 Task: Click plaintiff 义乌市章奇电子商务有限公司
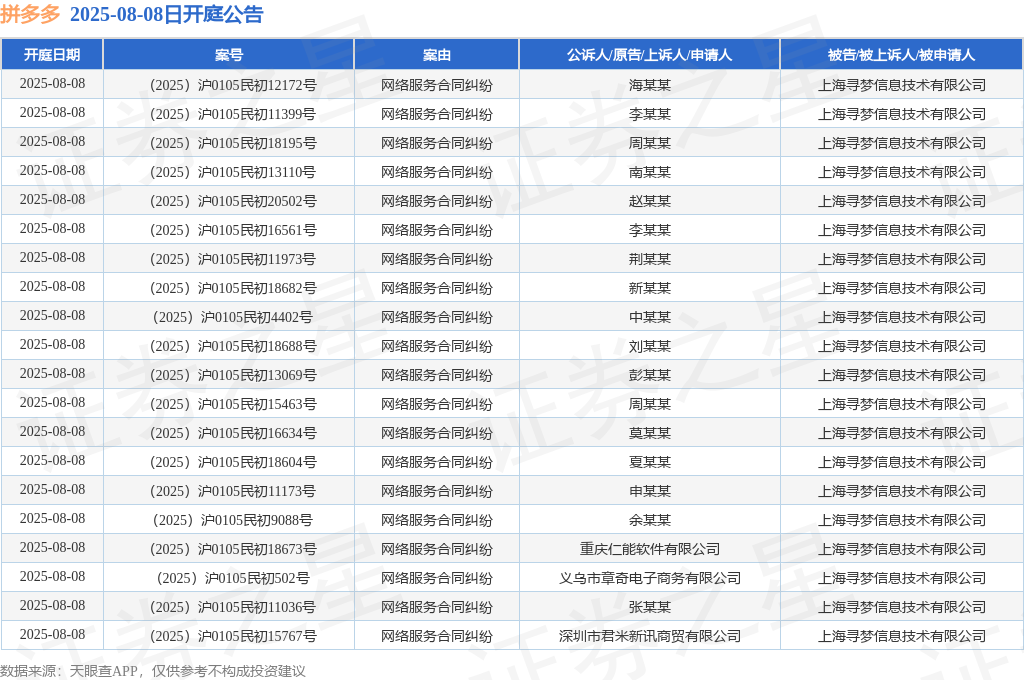[x=649, y=578]
